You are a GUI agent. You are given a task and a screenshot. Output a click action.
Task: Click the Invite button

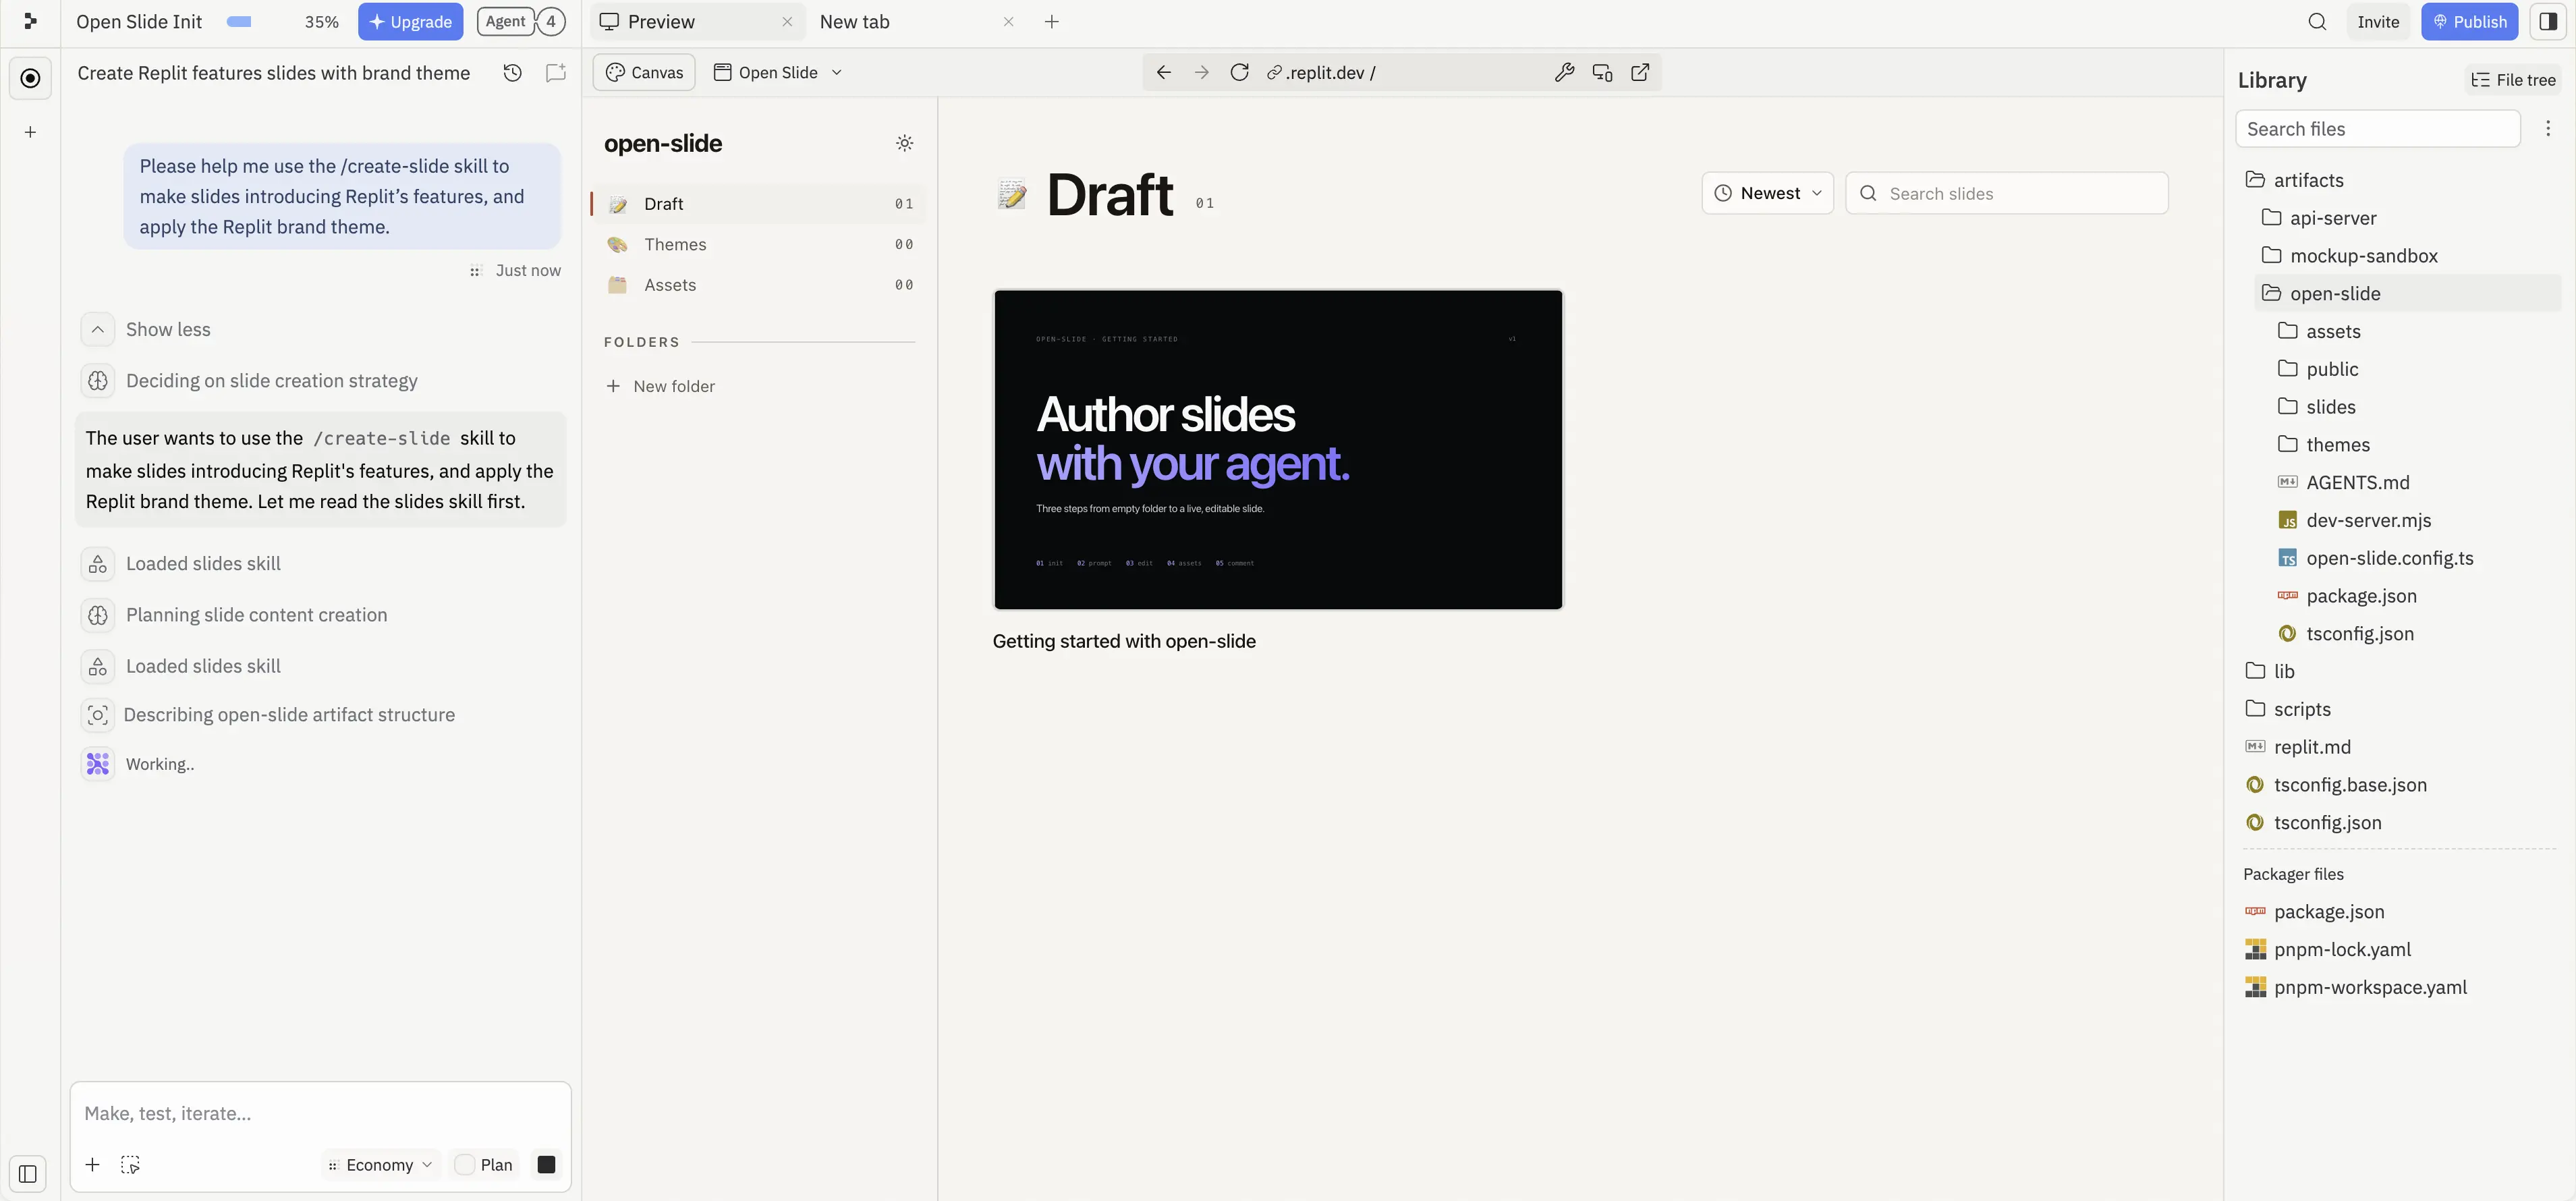click(2378, 21)
